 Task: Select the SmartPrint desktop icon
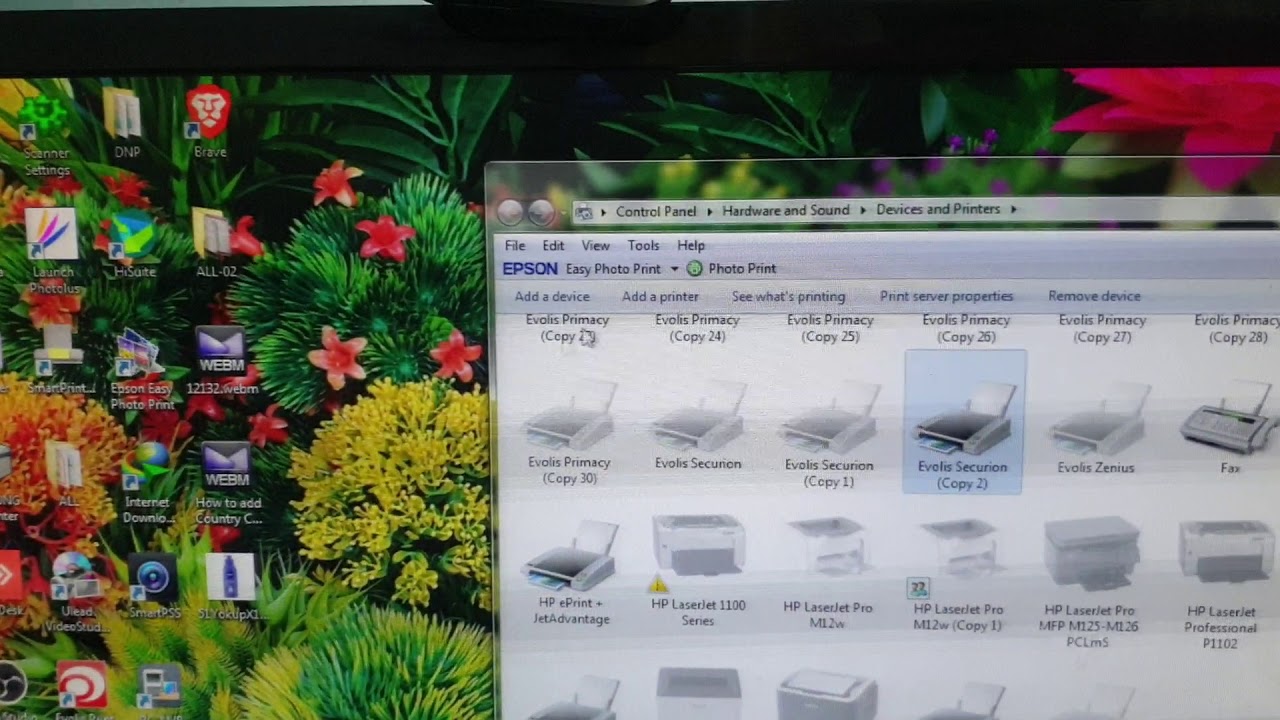tap(61, 360)
